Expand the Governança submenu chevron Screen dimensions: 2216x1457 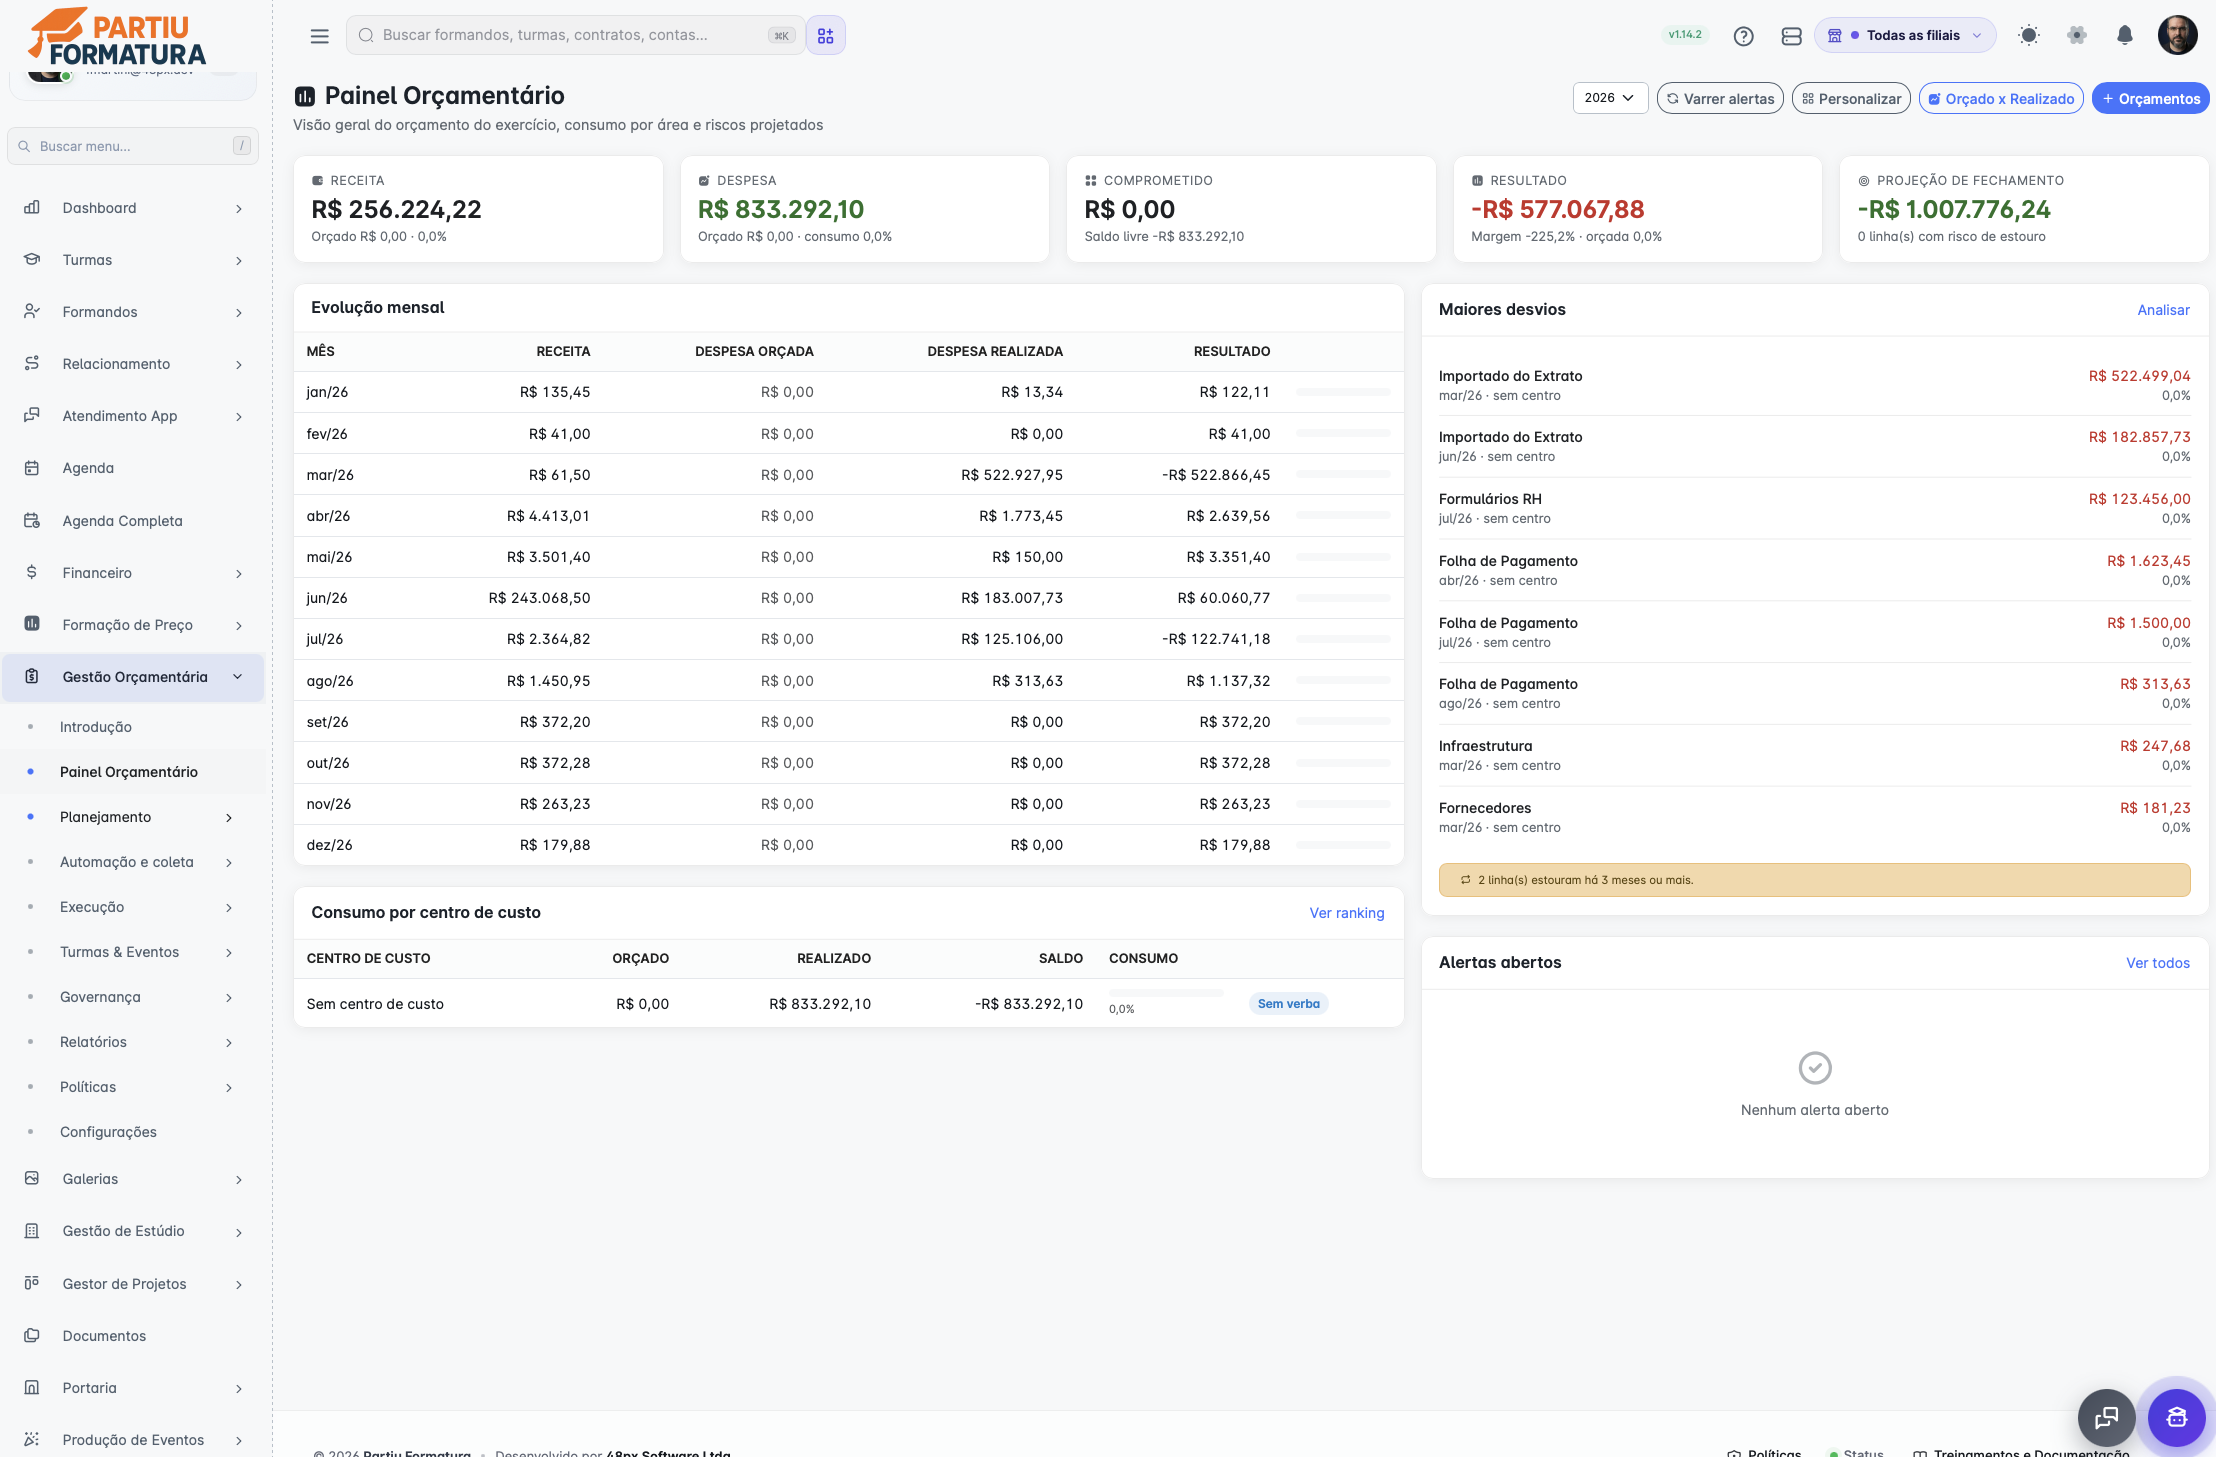point(229,997)
